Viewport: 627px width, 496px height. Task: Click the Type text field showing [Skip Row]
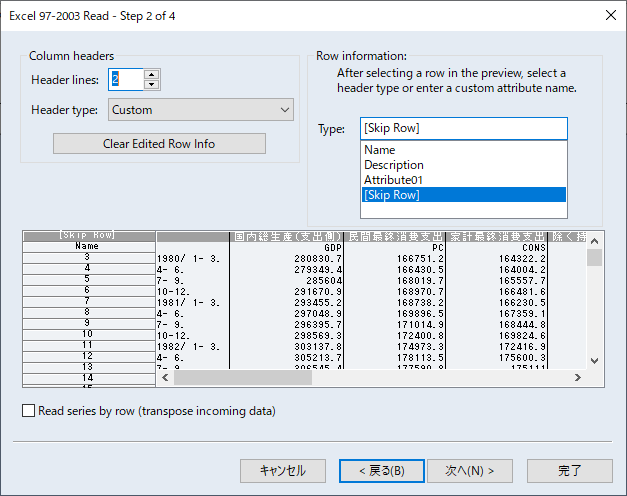(463, 128)
